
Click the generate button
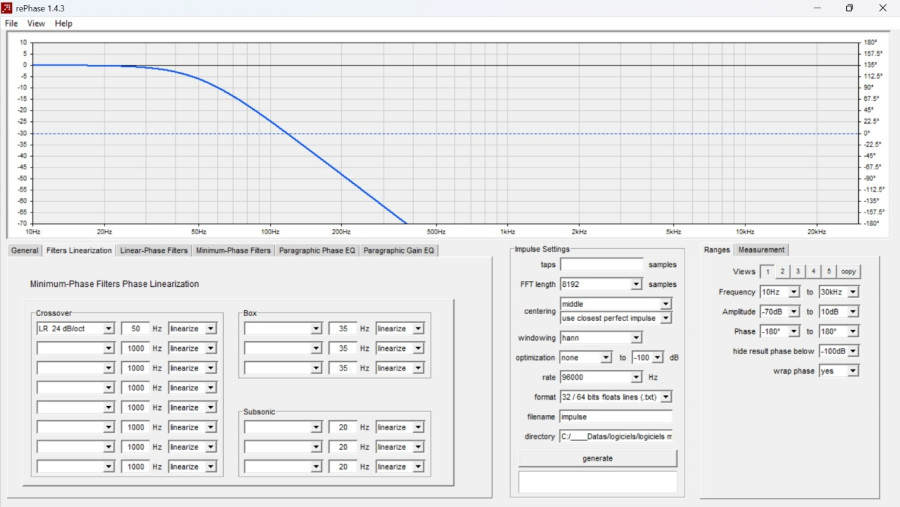tap(598, 458)
